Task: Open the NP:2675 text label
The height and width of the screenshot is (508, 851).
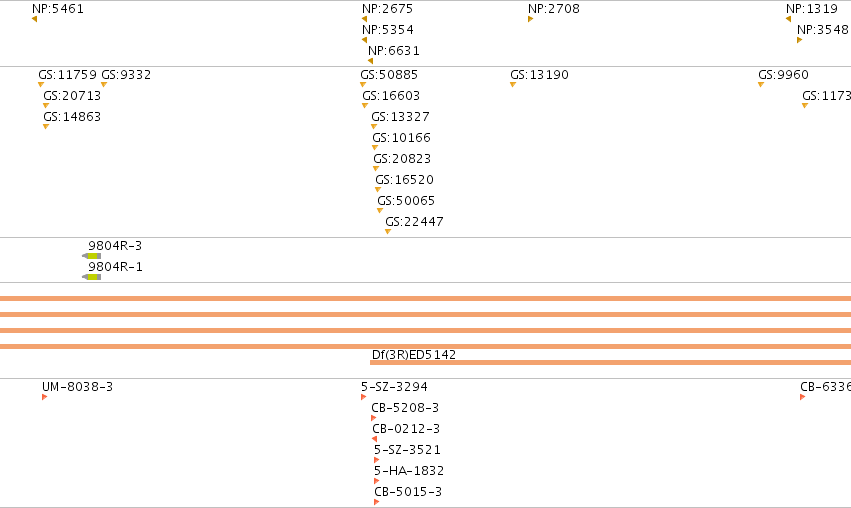Action: [388, 9]
